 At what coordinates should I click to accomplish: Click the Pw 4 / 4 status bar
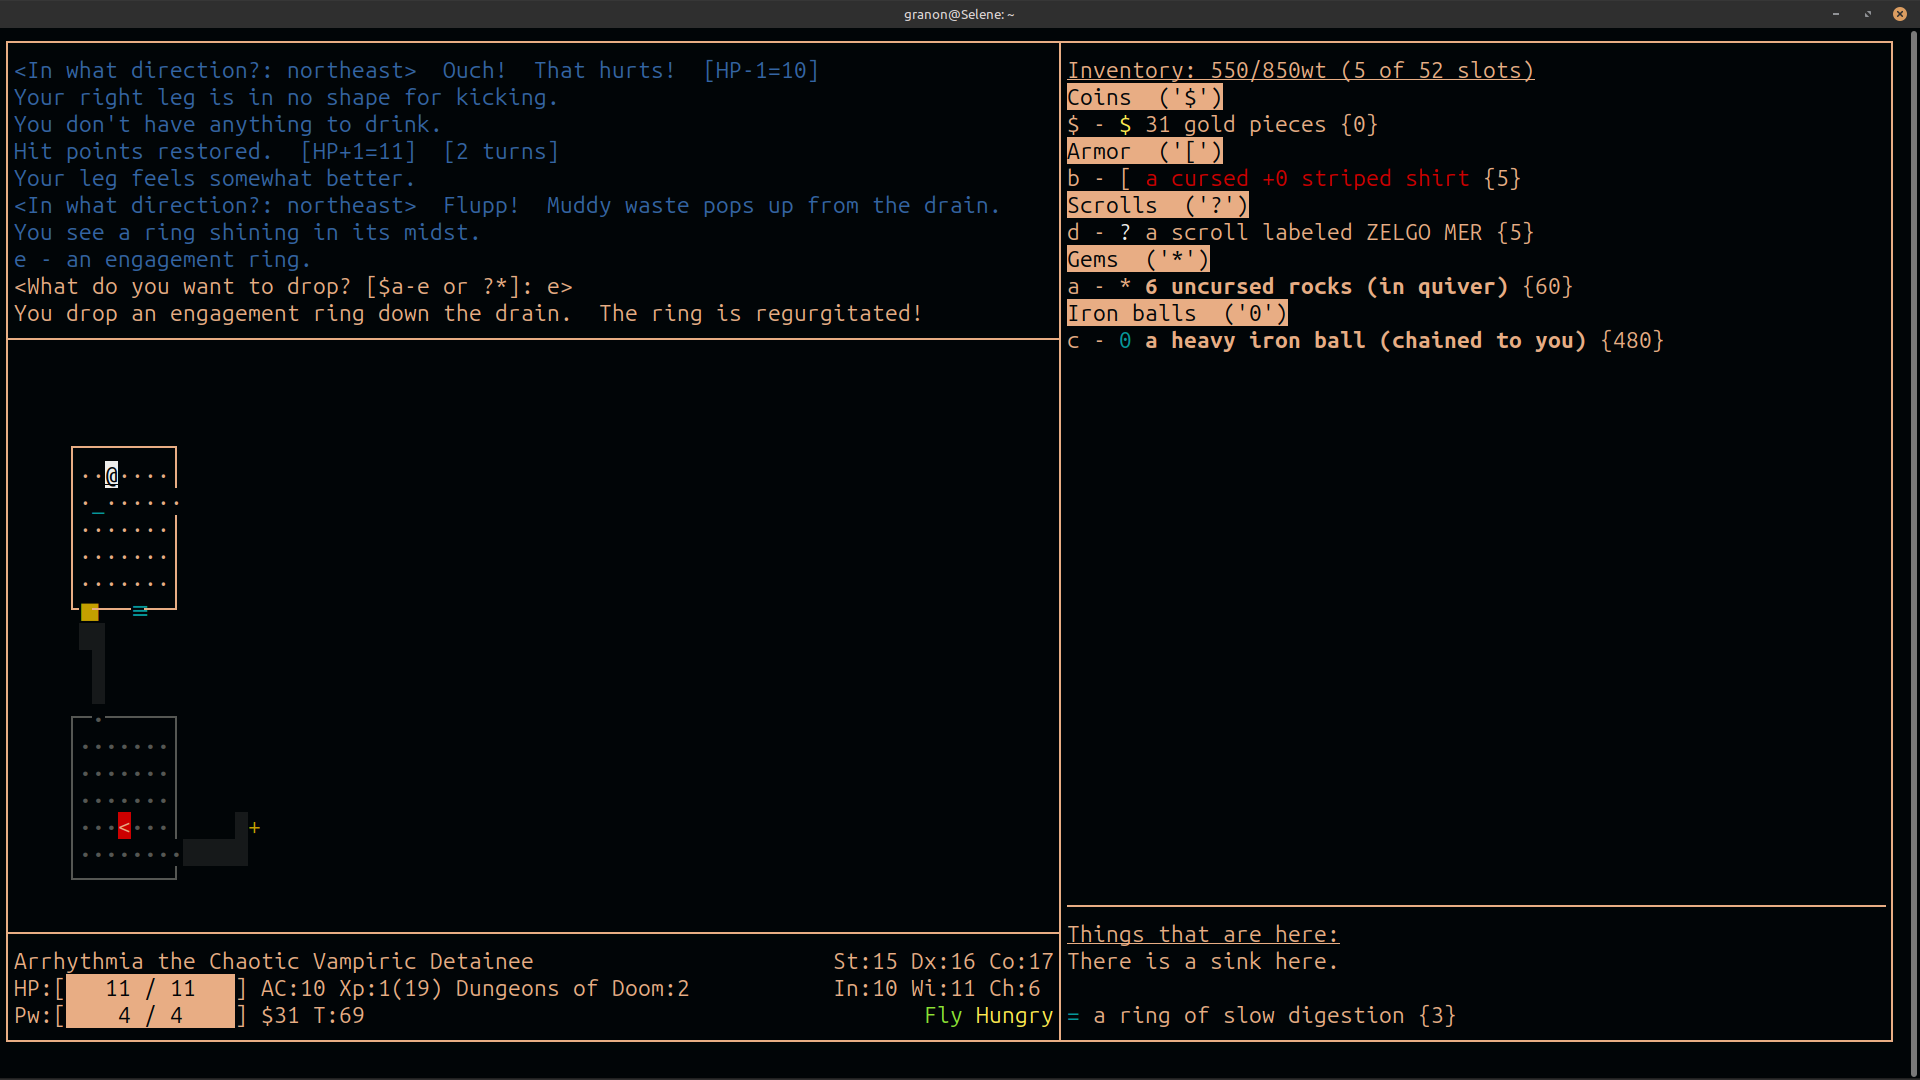coord(150,1016)
